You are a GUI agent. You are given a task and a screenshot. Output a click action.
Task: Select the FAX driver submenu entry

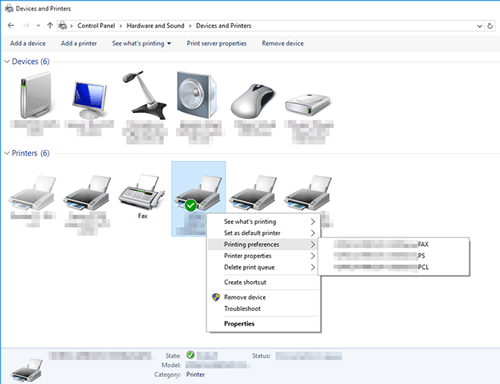point(394,244)
